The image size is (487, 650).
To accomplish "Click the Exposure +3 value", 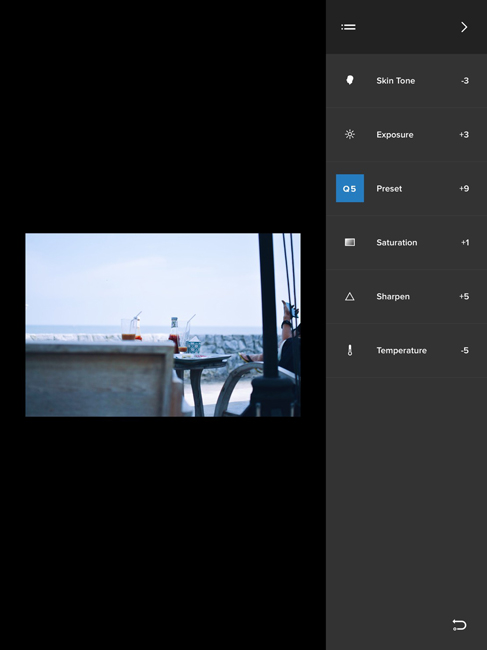I will point(464,134).
